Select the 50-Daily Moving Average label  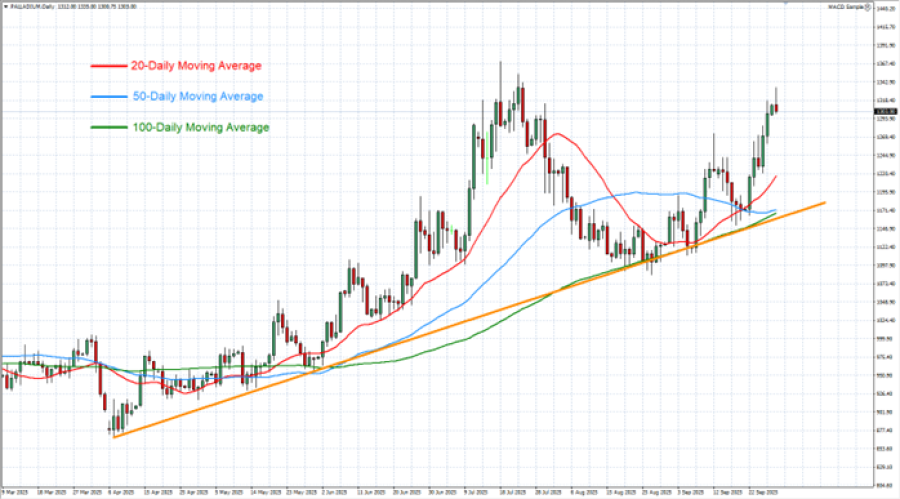(197, 97)
